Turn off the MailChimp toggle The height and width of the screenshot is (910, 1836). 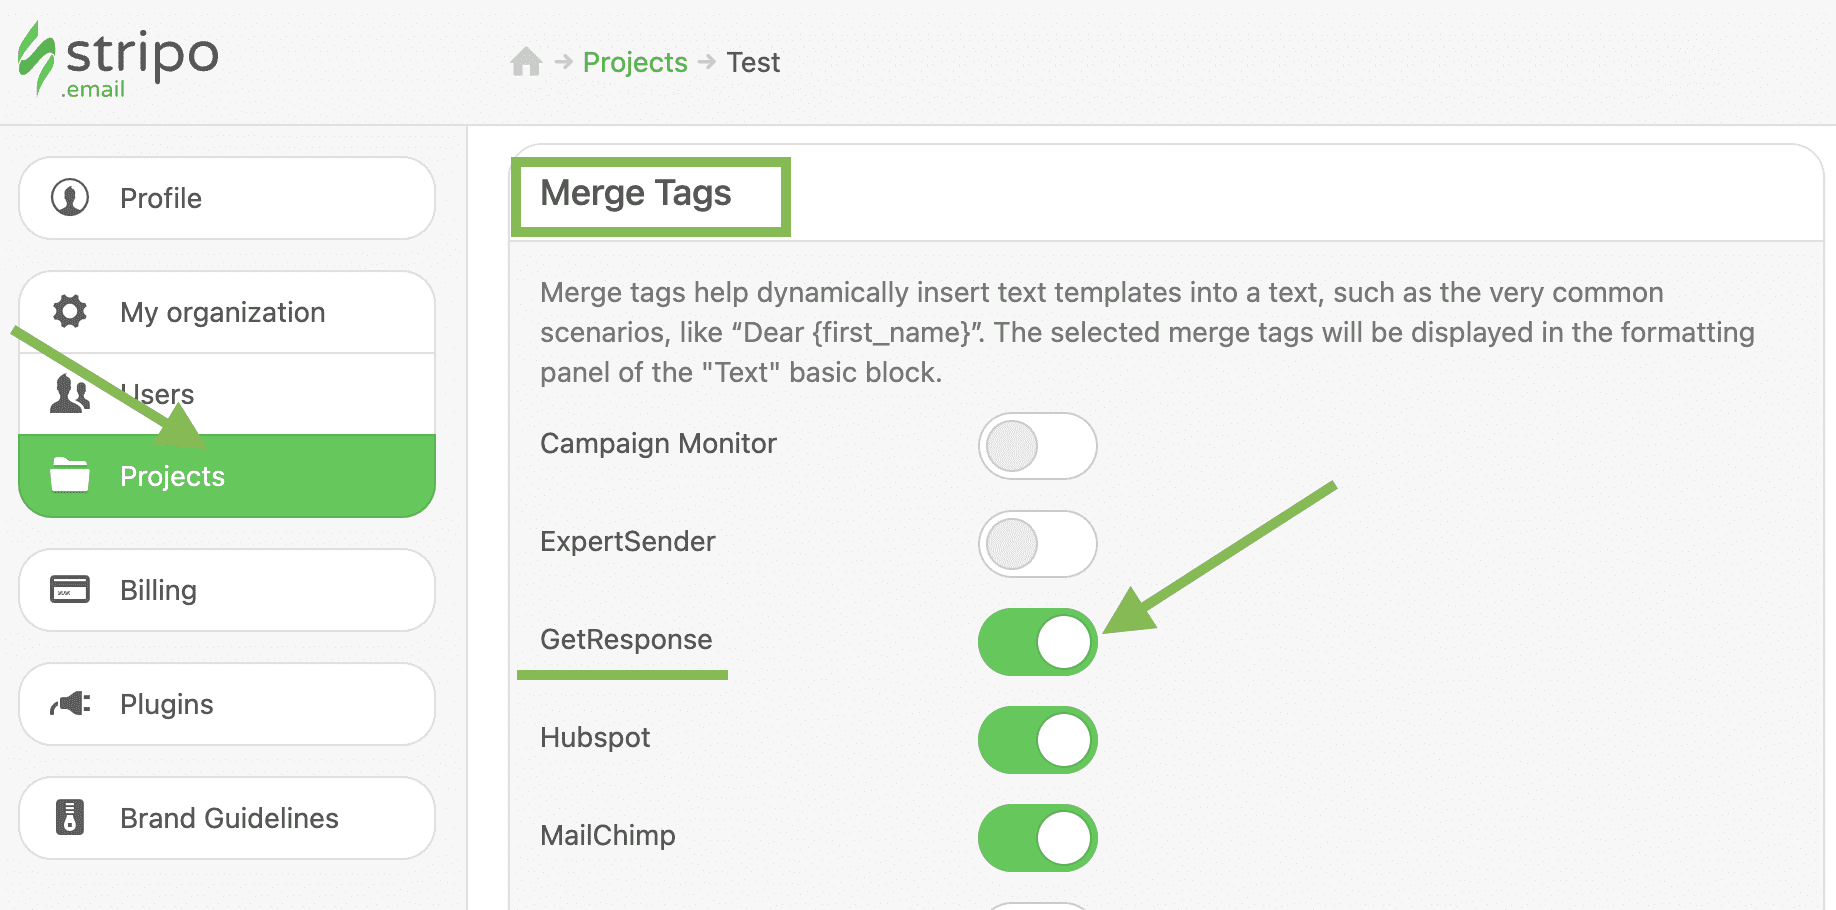(1037, 837)
